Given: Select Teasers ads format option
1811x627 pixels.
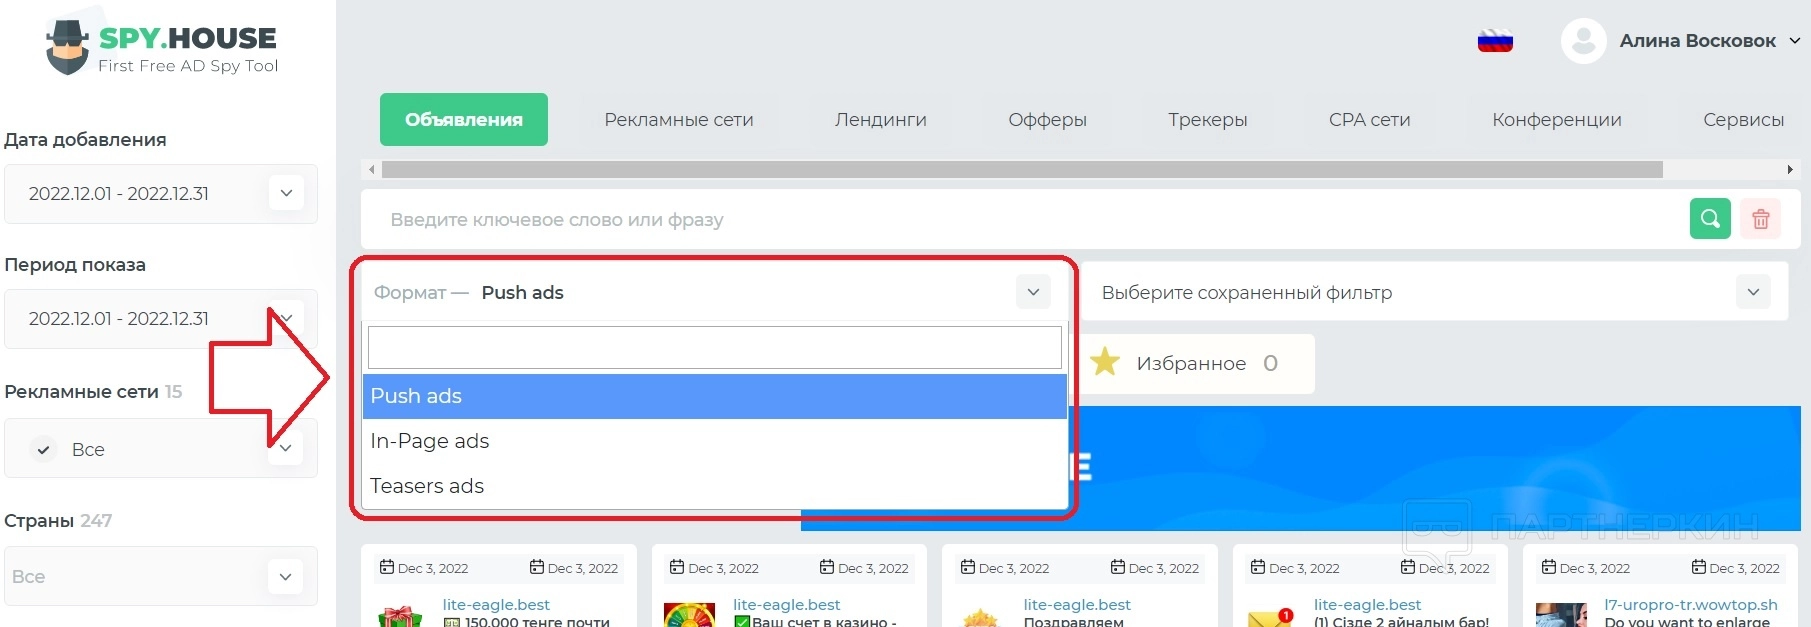Looking at the screenshot, I should pos(714,486).
